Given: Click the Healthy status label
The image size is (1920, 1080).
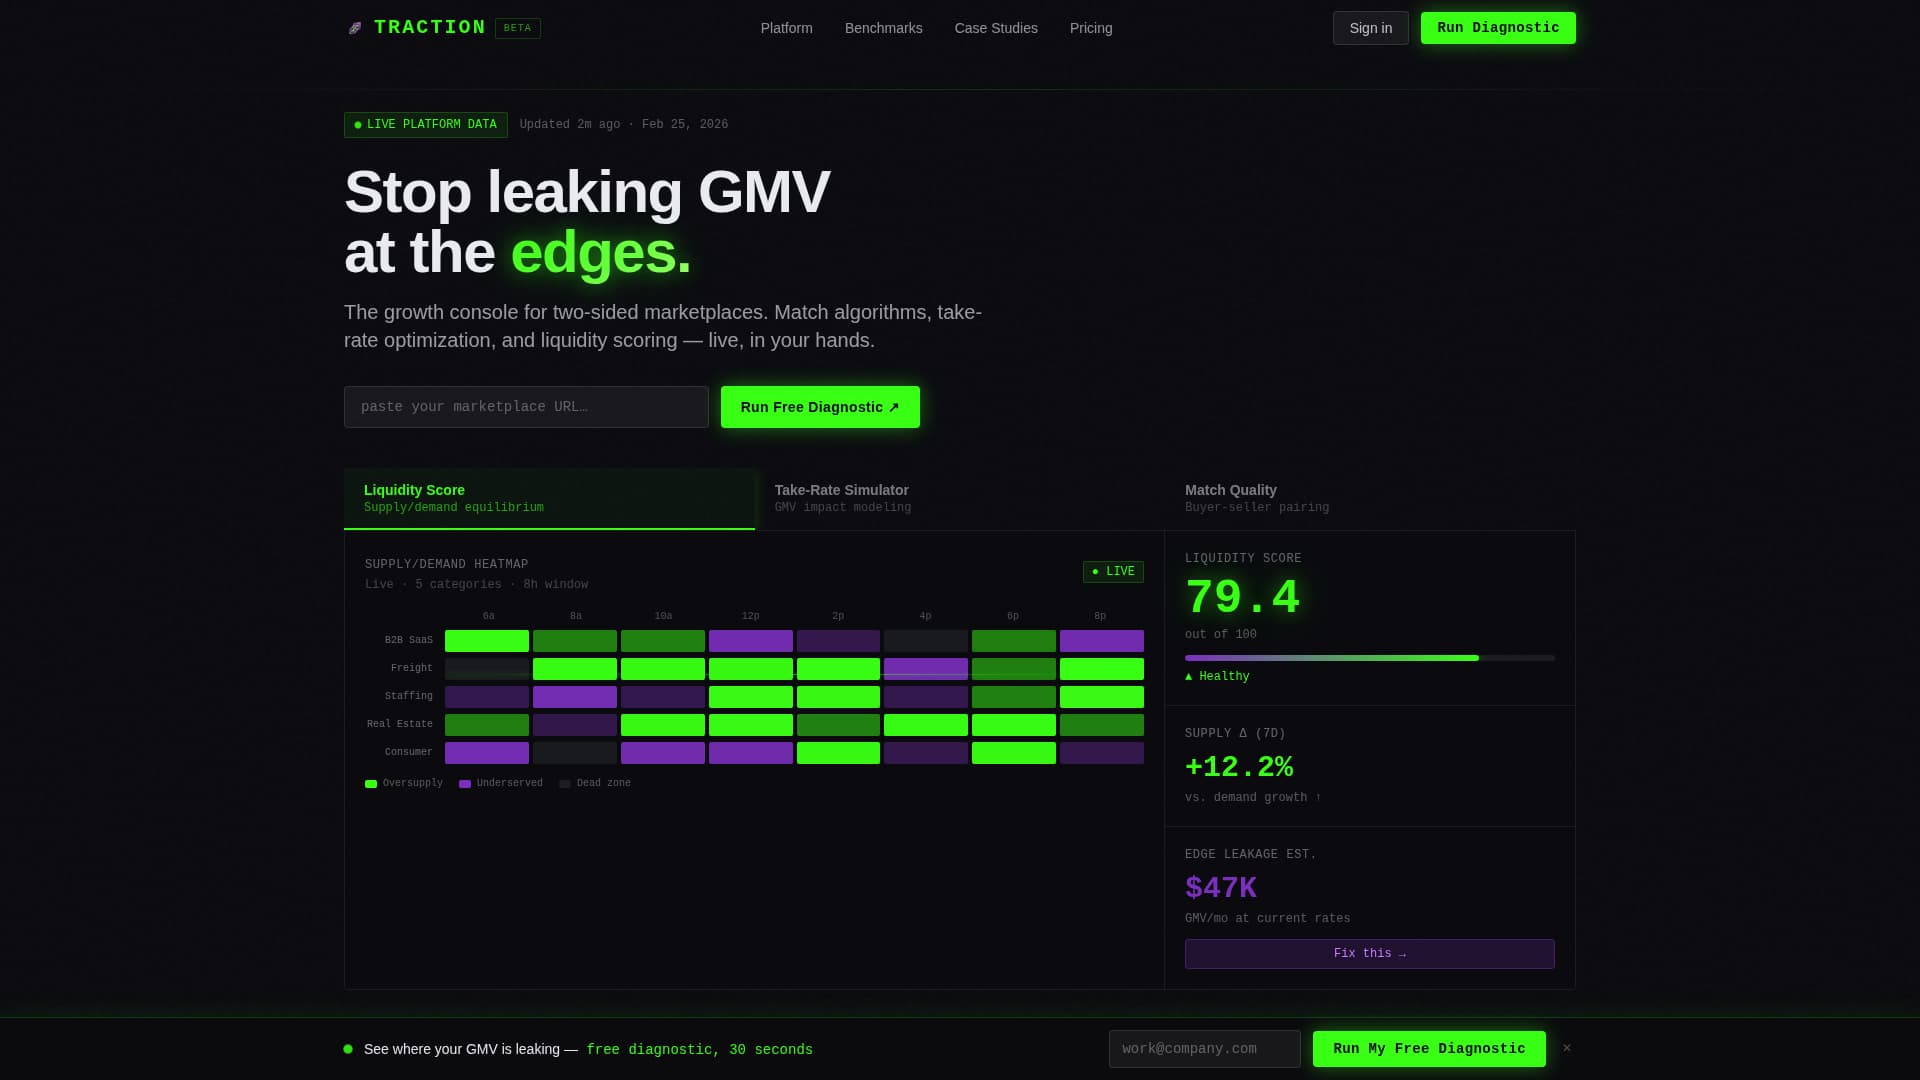Looking at the screenshot, I should point(1217,677).
